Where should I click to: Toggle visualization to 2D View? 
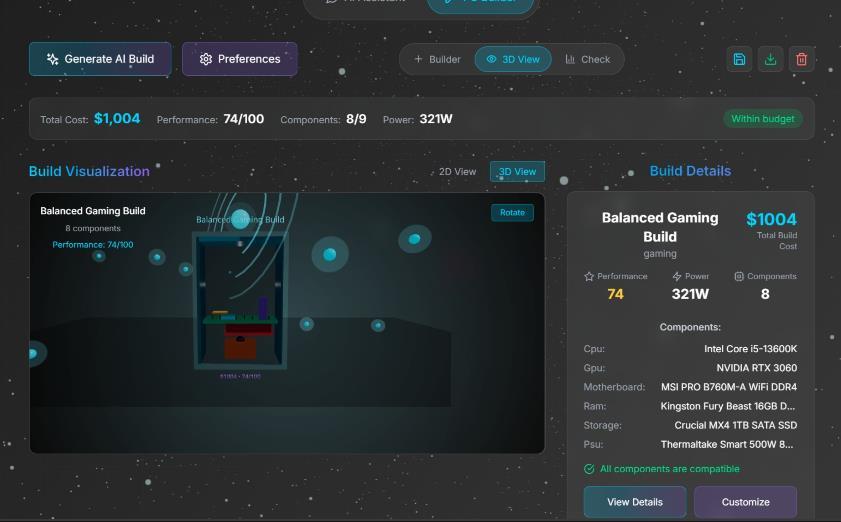[x=457, y=172]
